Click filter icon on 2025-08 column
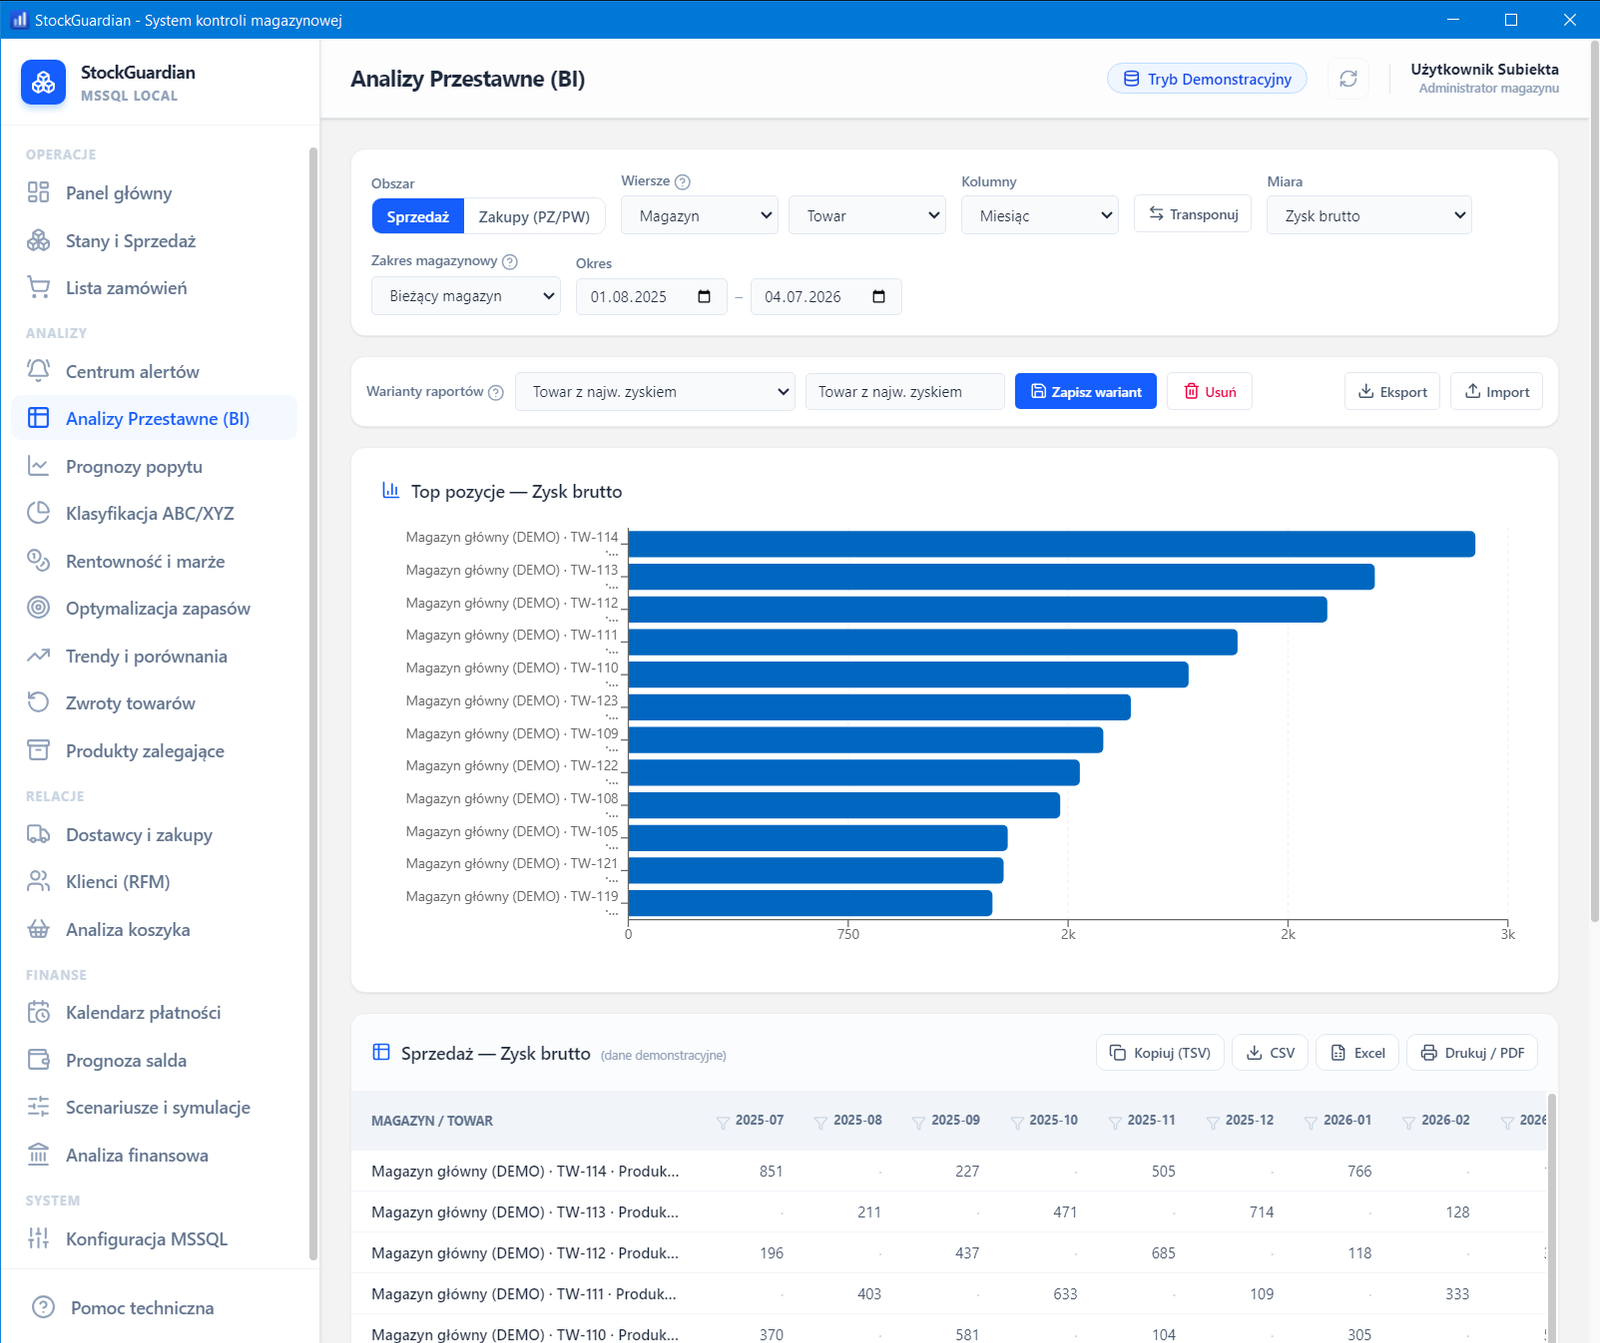 click(x=821, y=1122)
